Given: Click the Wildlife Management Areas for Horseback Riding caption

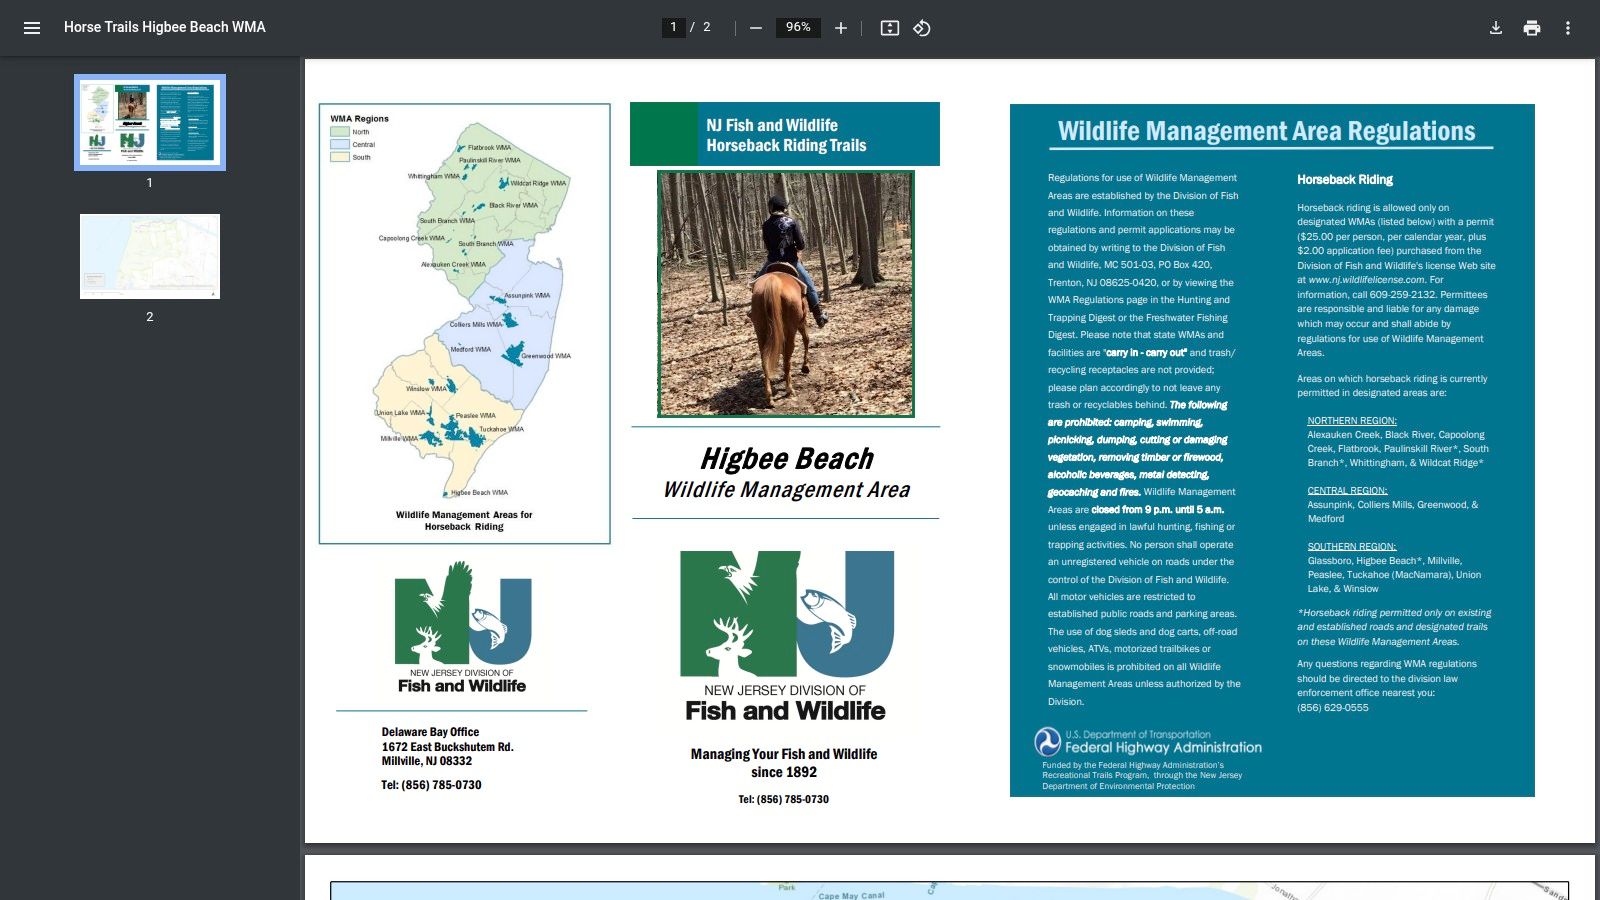Looking at the screenshot, I should pos(464,521).
